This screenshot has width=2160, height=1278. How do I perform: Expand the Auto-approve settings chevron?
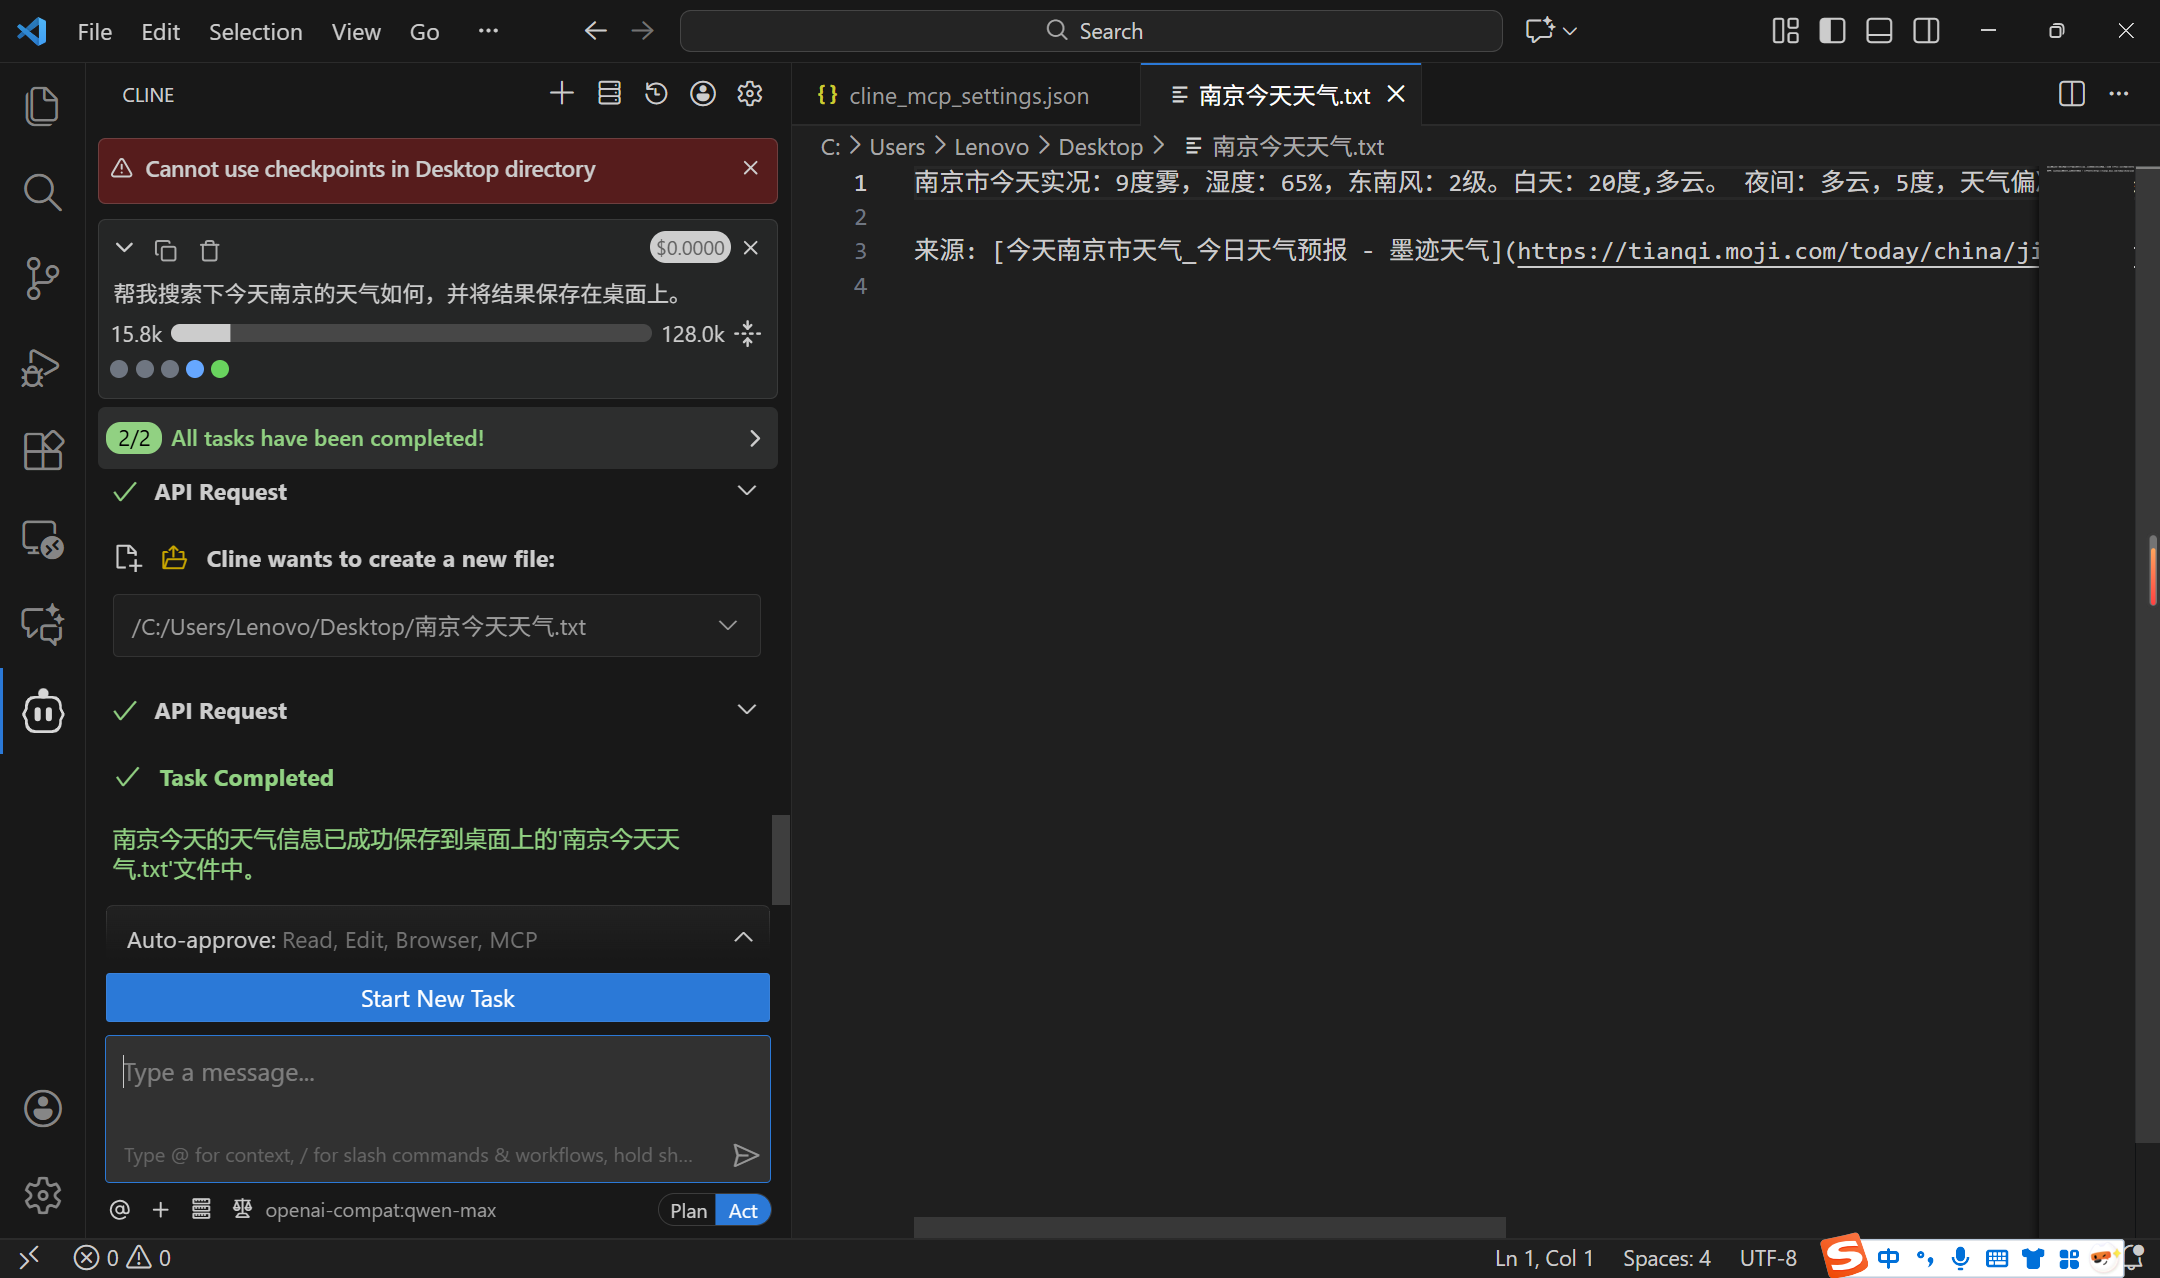pyautogui.click(x=743, y=938)
